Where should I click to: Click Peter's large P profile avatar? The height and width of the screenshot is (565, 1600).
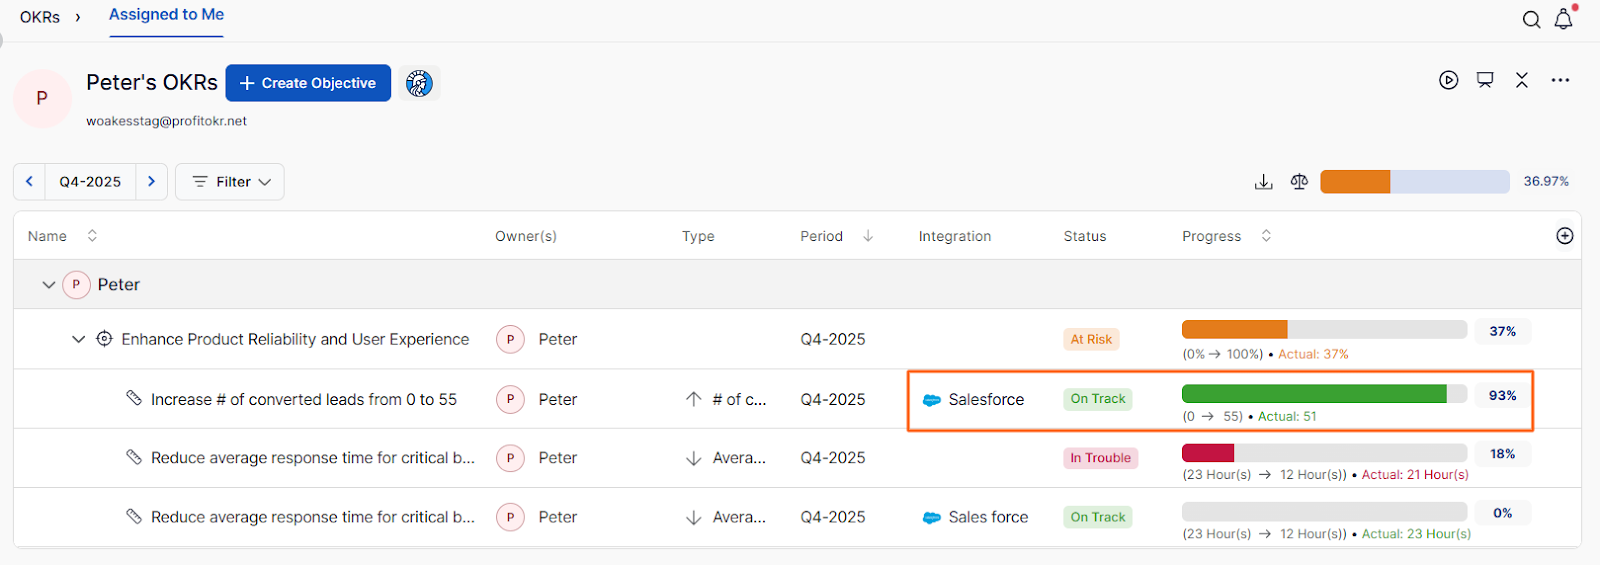tap(42, 98)
